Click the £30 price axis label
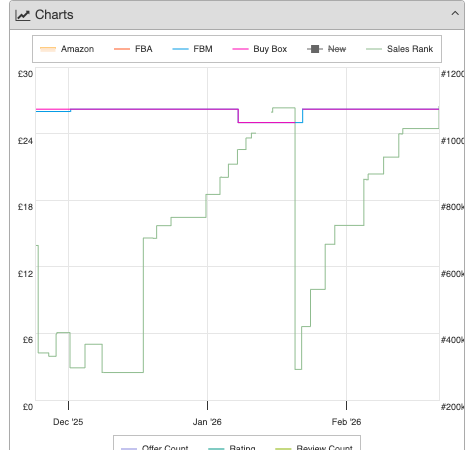This screenshot has height=450, width=474. [25, 74]
